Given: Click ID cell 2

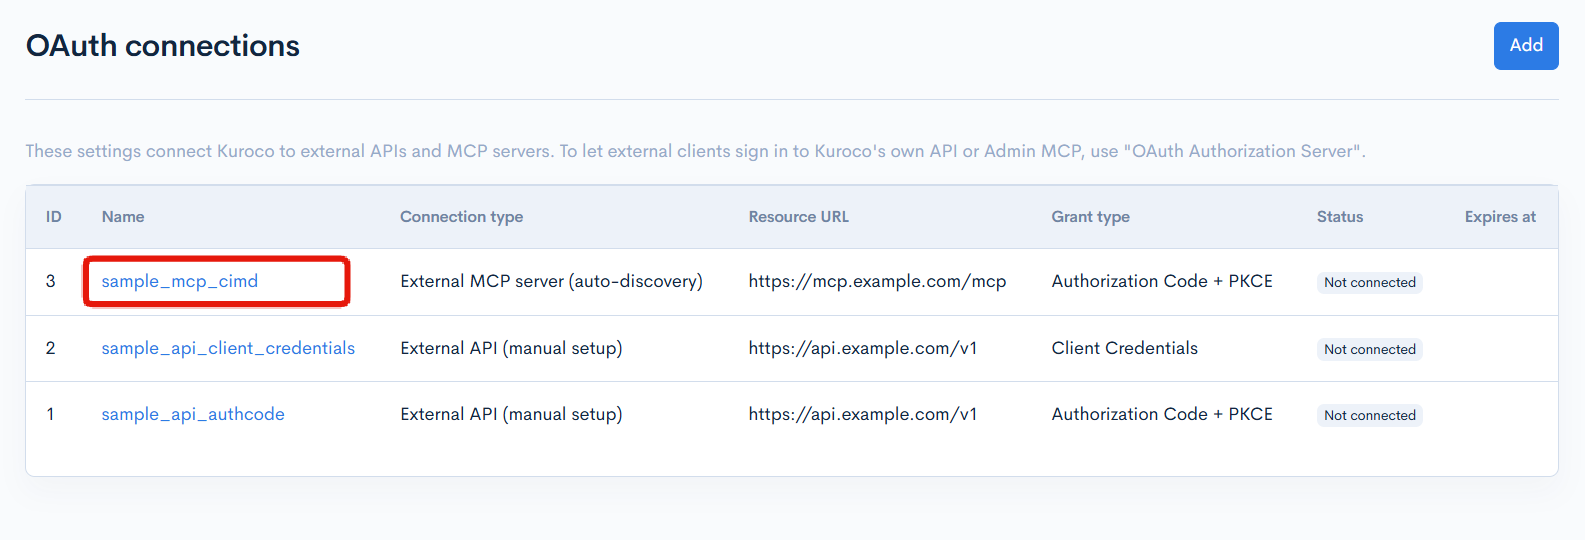Looking at the screenshot, I should [50, 348].
